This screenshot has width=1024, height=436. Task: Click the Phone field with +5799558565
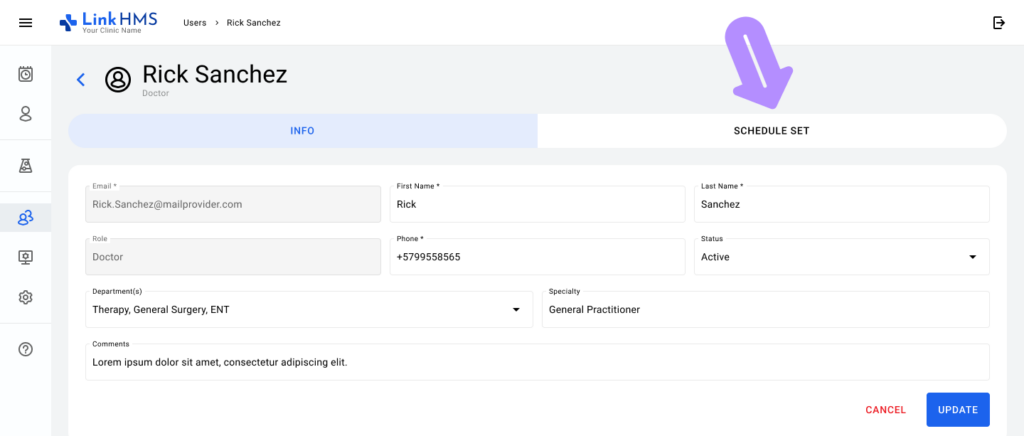coord(537,257)
